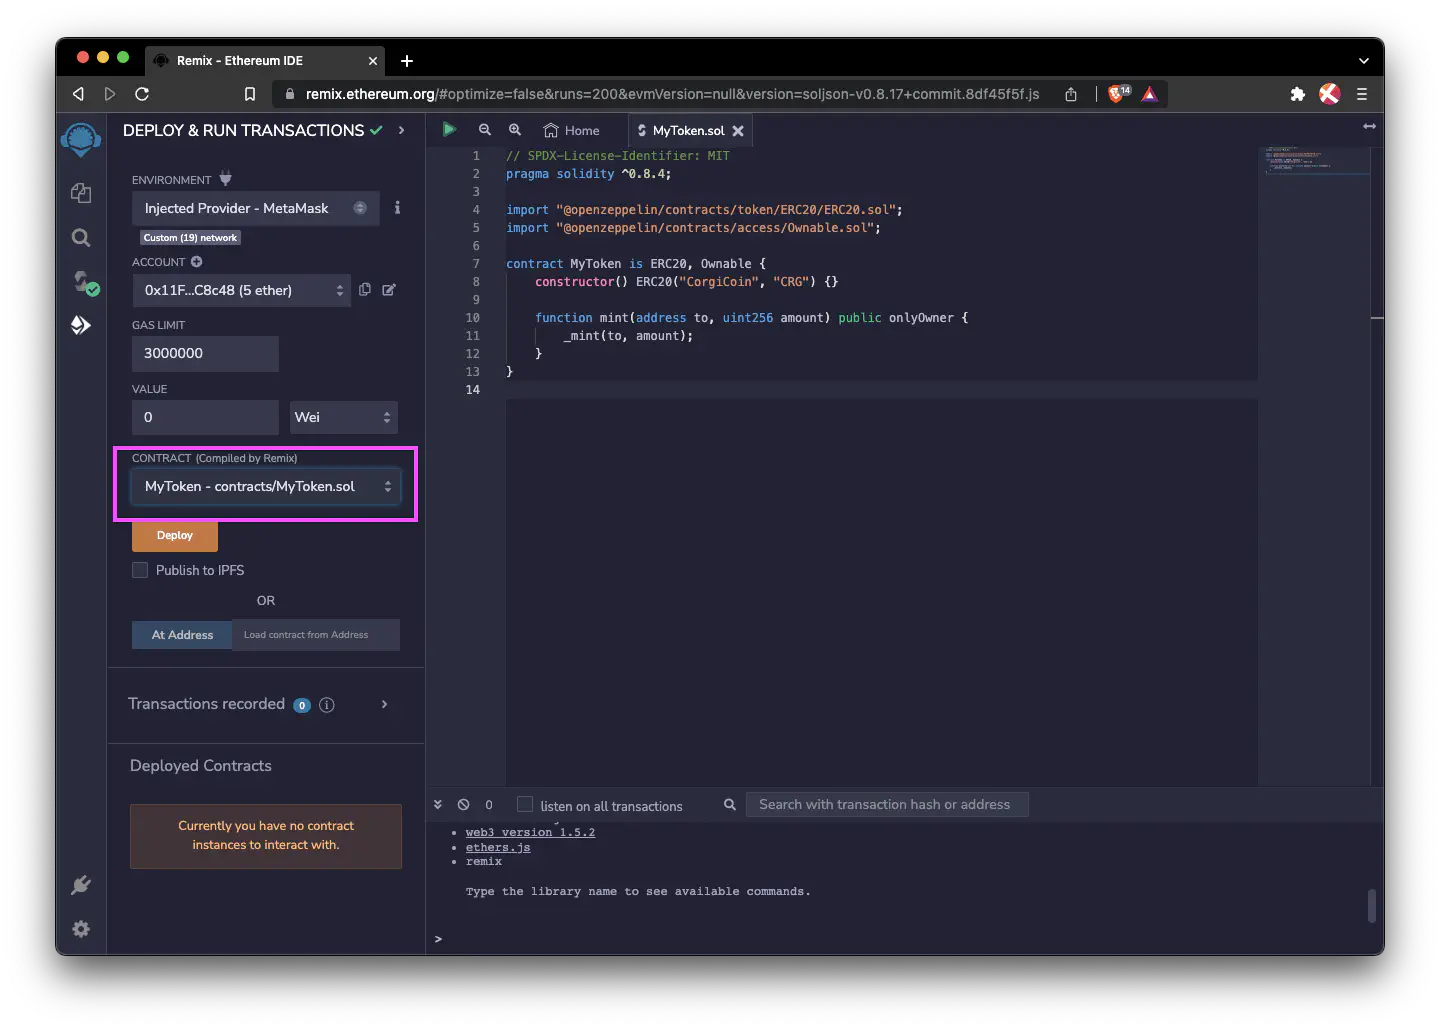
Task: Open the Remix home logo icon
Action: (x=81, y=139)
